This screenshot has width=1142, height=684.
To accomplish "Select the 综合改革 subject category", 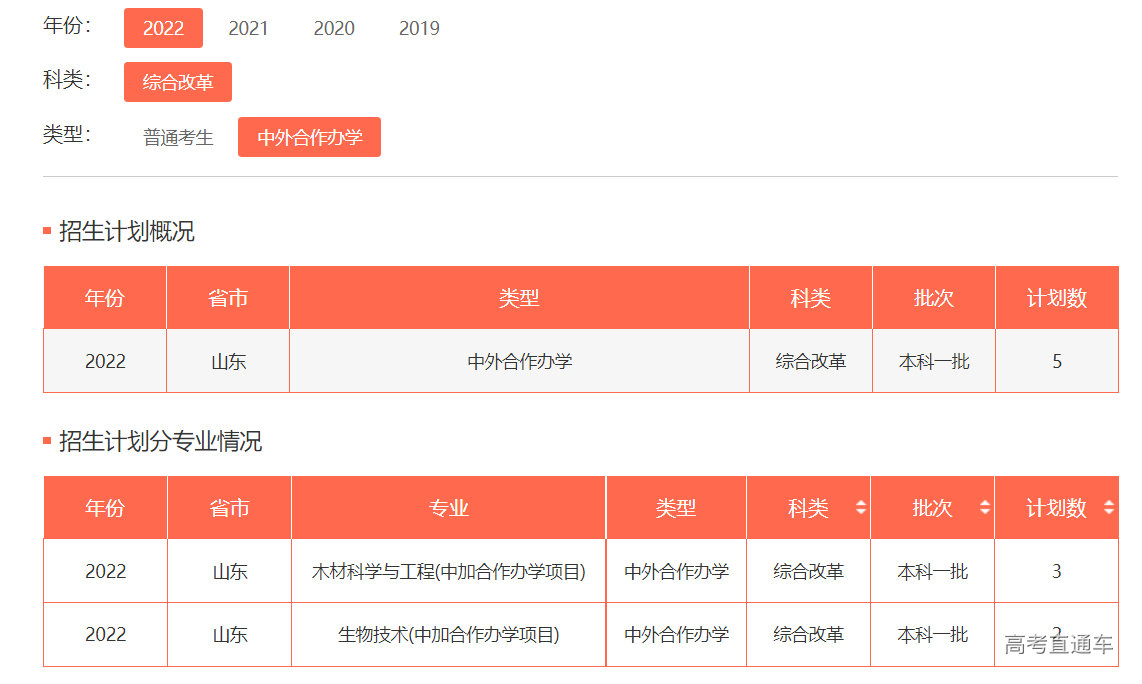I will click(x=178, y=82).
